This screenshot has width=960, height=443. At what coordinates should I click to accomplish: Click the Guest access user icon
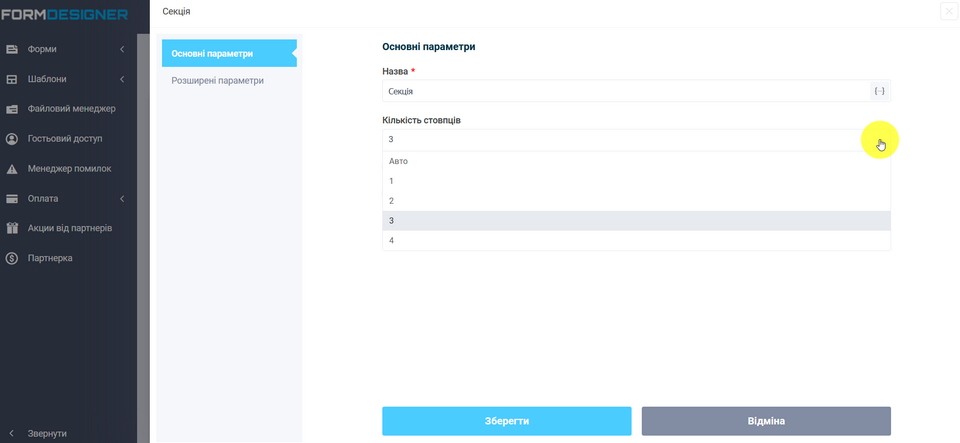[13, 139]
